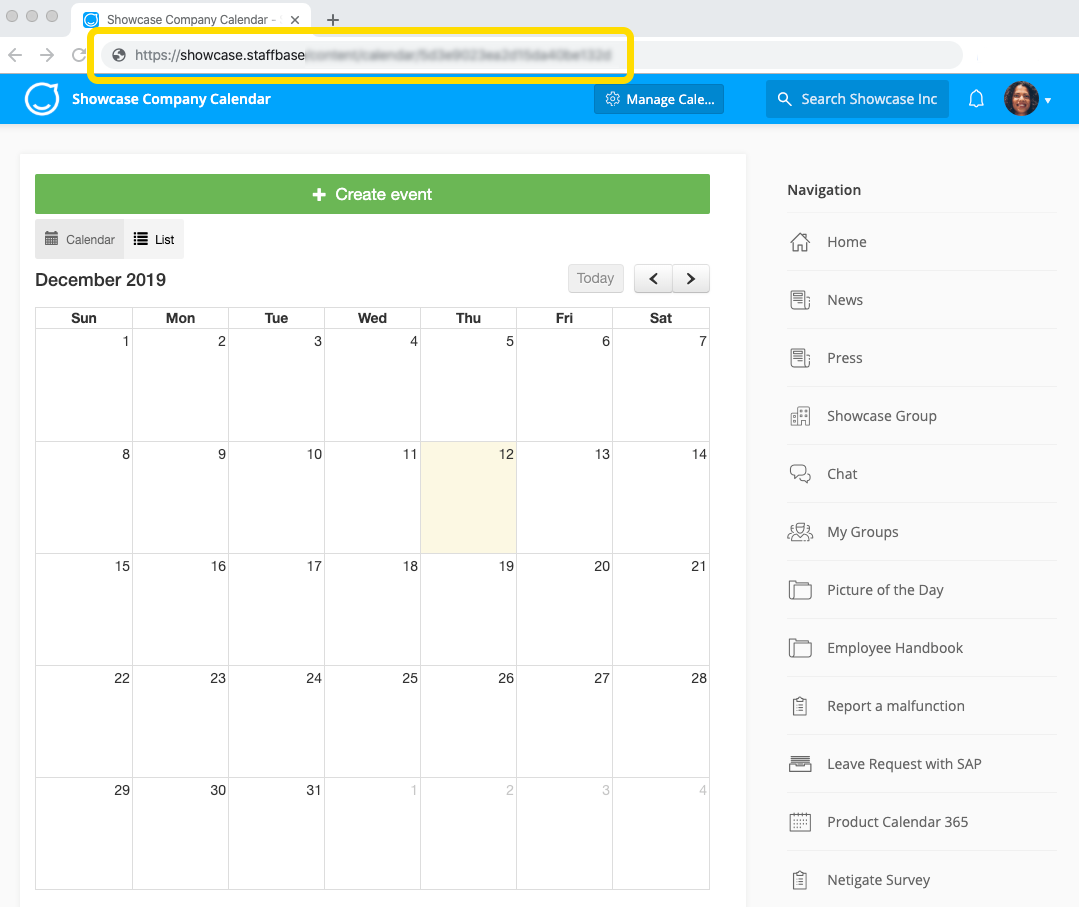The width and height of the screenshot is (1080, 908).
Task: Click the Chat speech bubbles icon
Action: click(800, 474)
